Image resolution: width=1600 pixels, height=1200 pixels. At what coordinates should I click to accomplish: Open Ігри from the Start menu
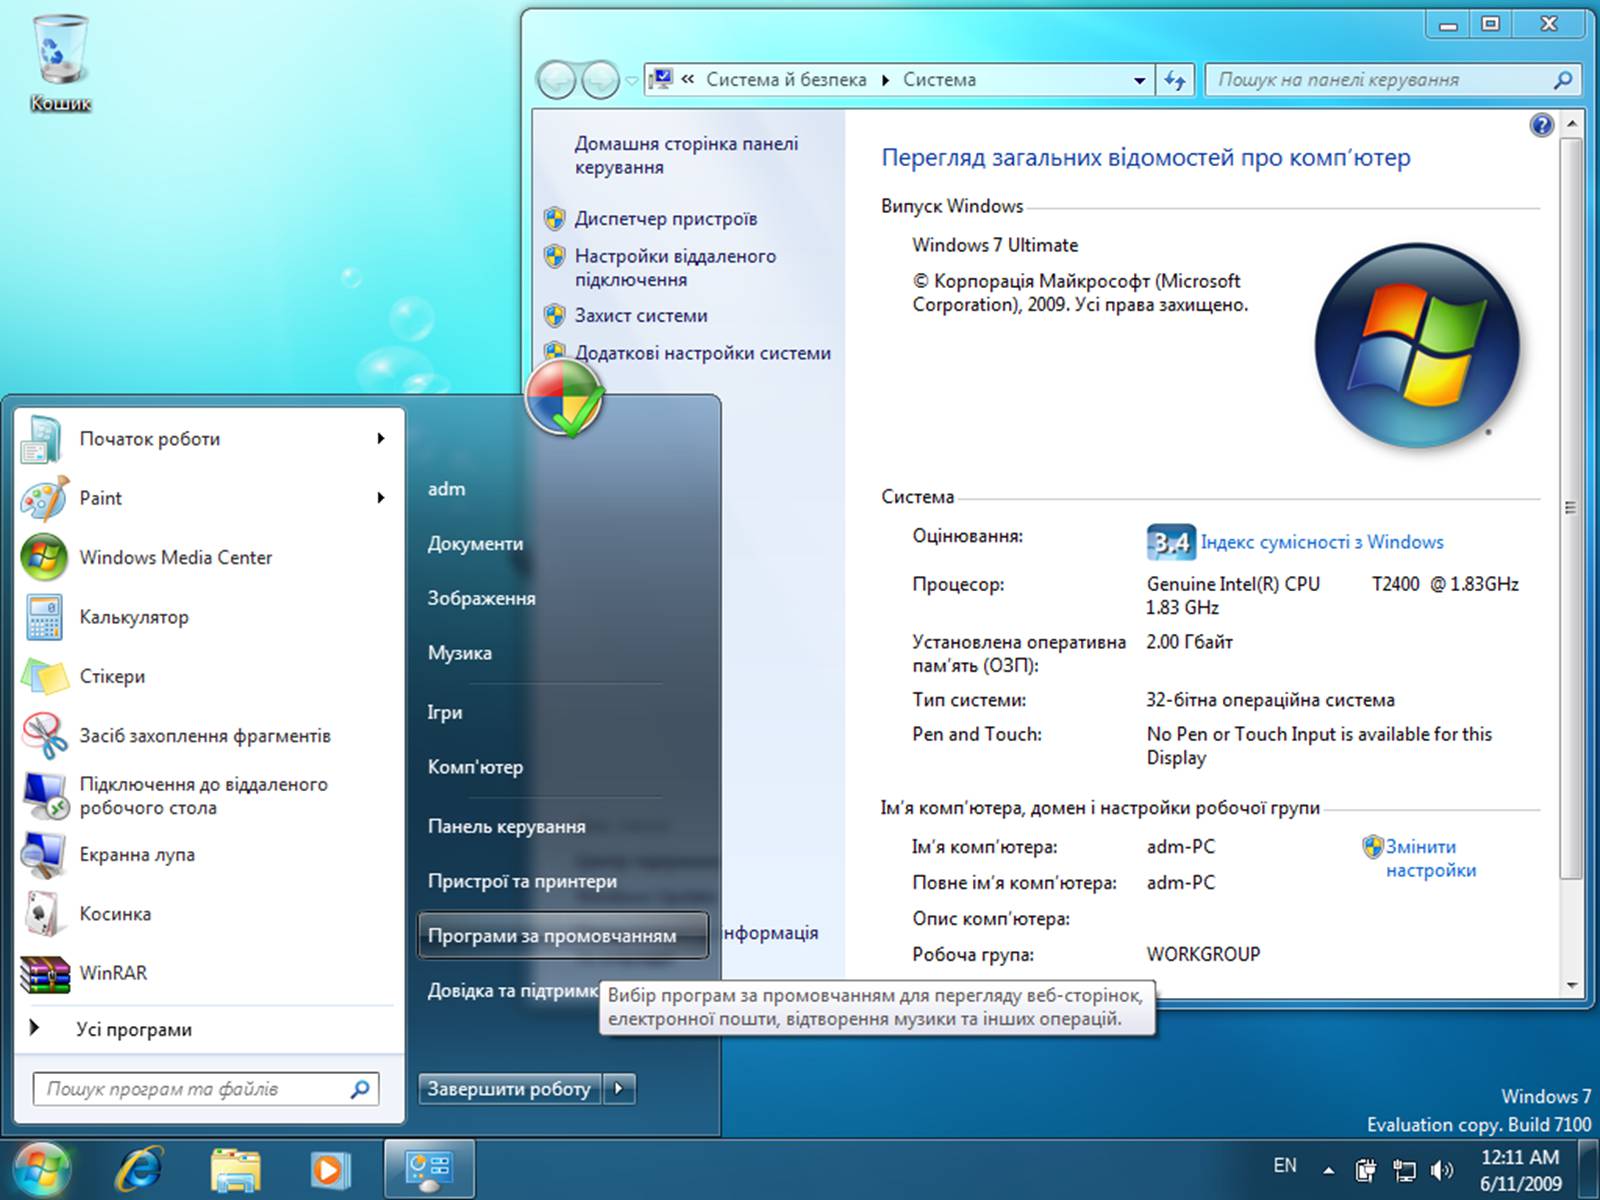click(445, 712)
